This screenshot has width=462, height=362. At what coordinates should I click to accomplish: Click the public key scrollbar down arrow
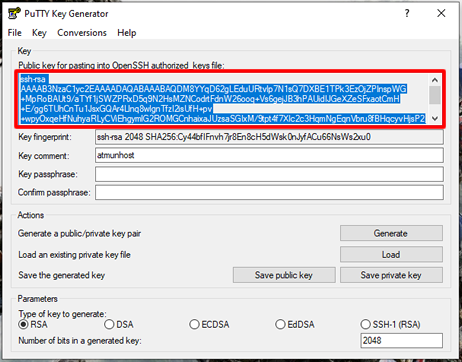435,118
